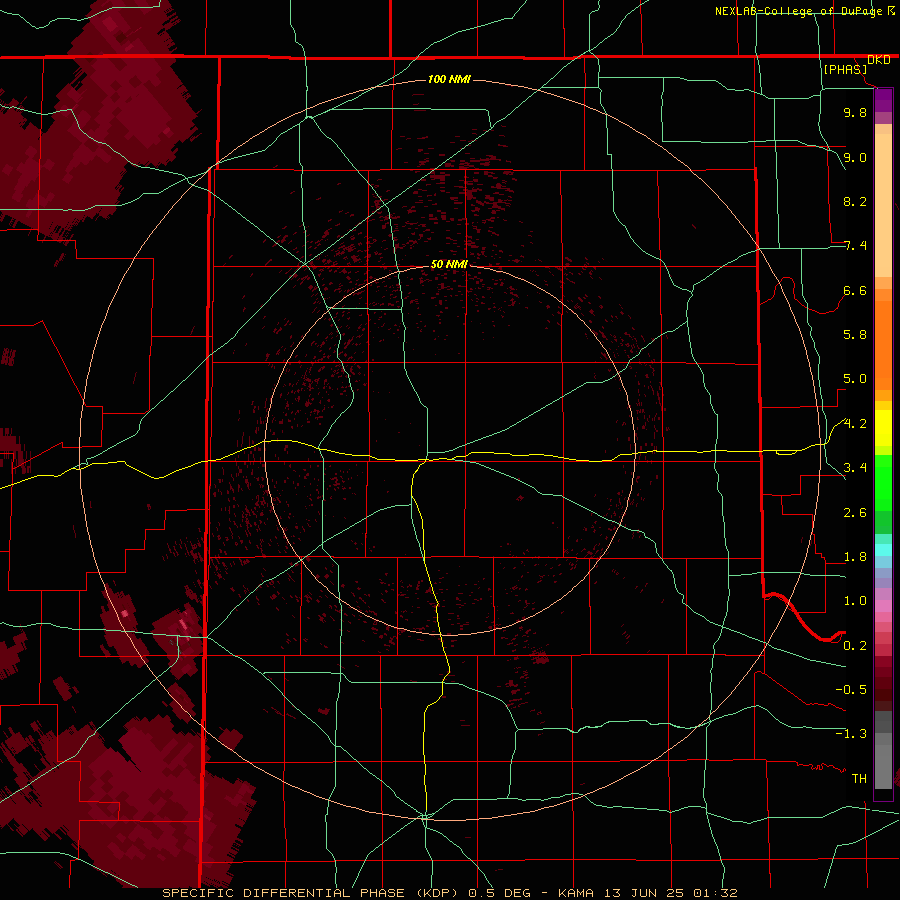The width and height of the screenshot is (900, 900).
Task: Click the cyan segment of the color scale
Action: 883,550
